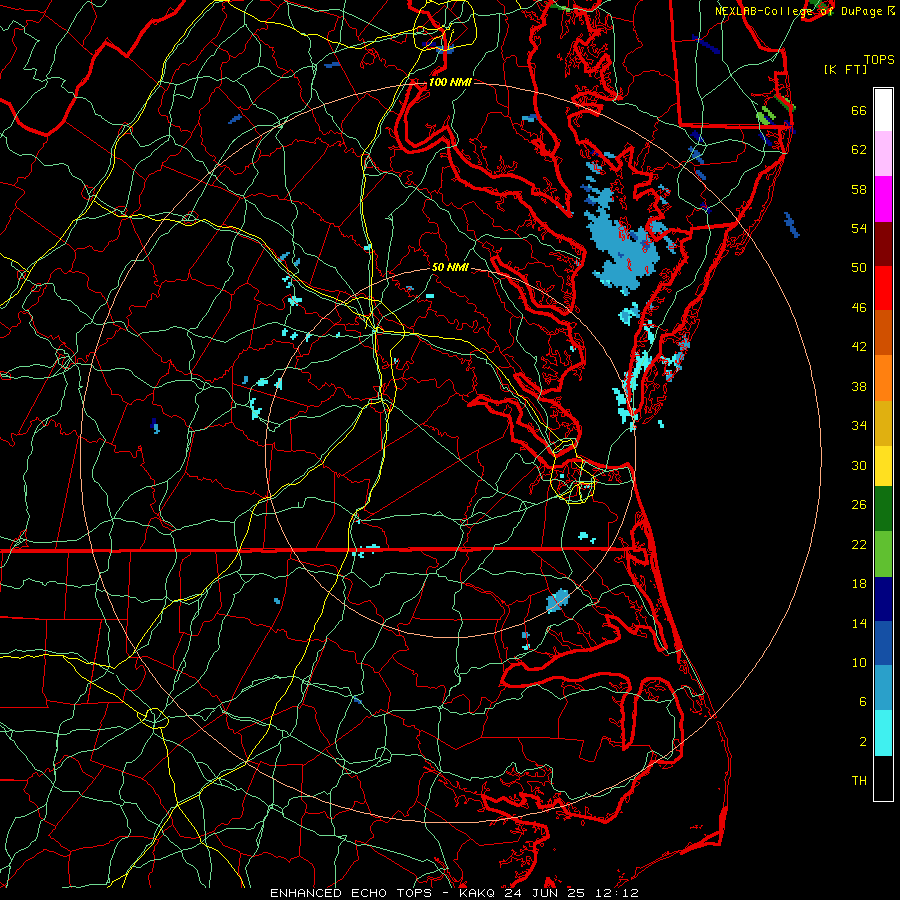900x900 pixels.
Task: Click the orange 38 kft legend swatch
Action: [x=883, y=378]
